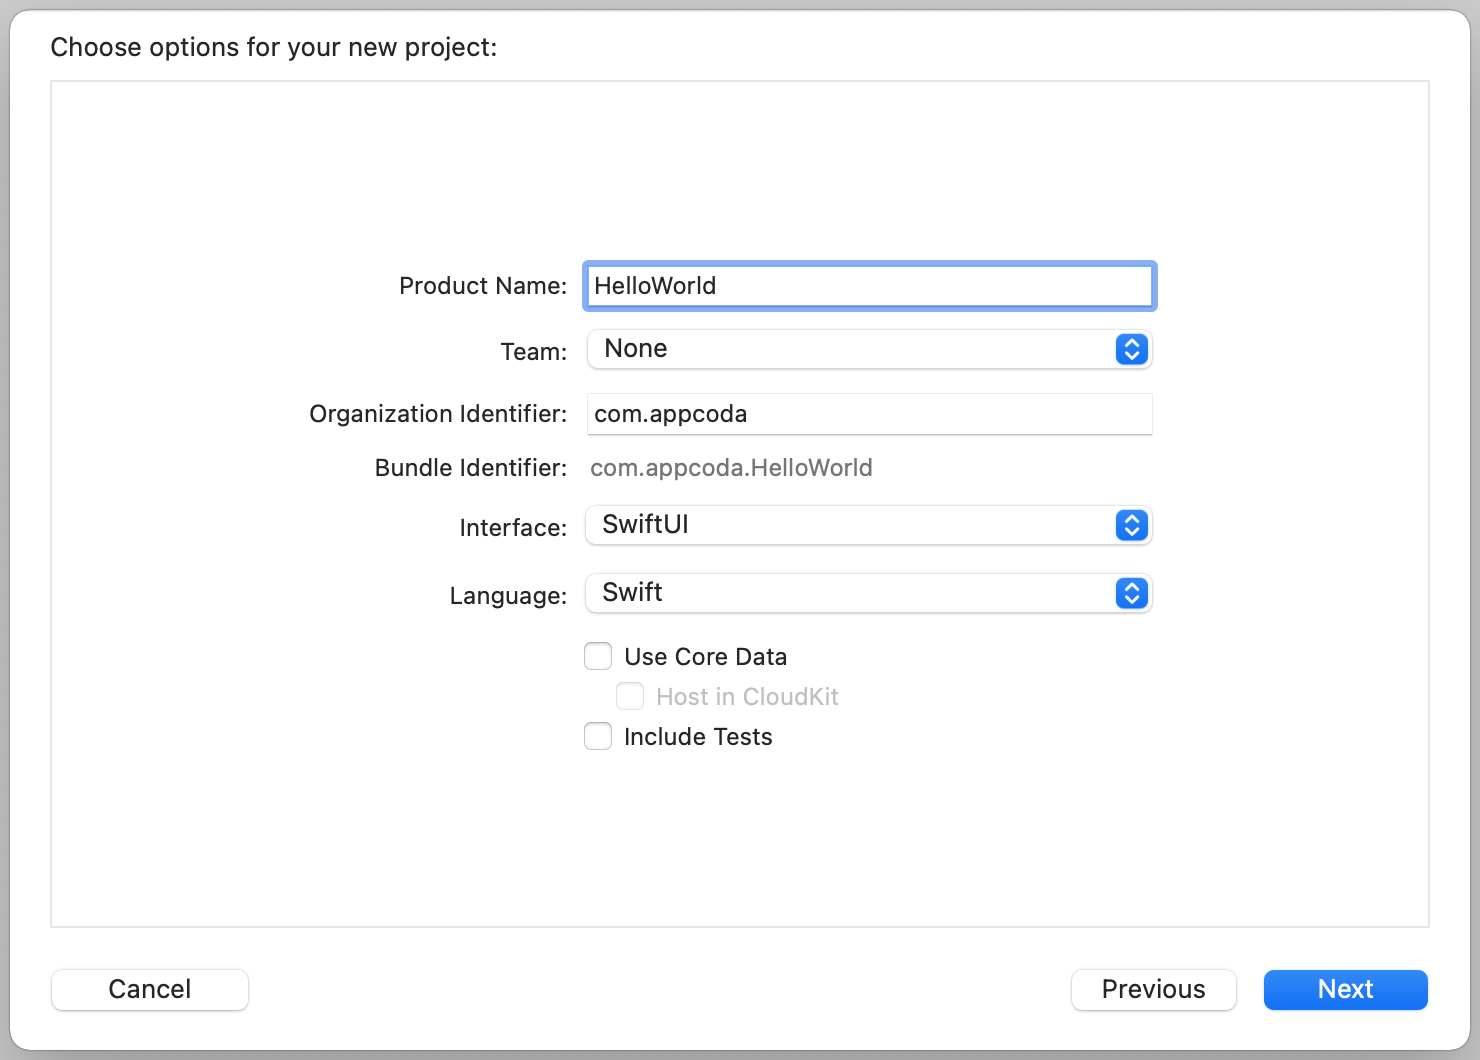
Task: Click the Swift label in Language field
Action: pyautogui.click(x=631, y=592)
